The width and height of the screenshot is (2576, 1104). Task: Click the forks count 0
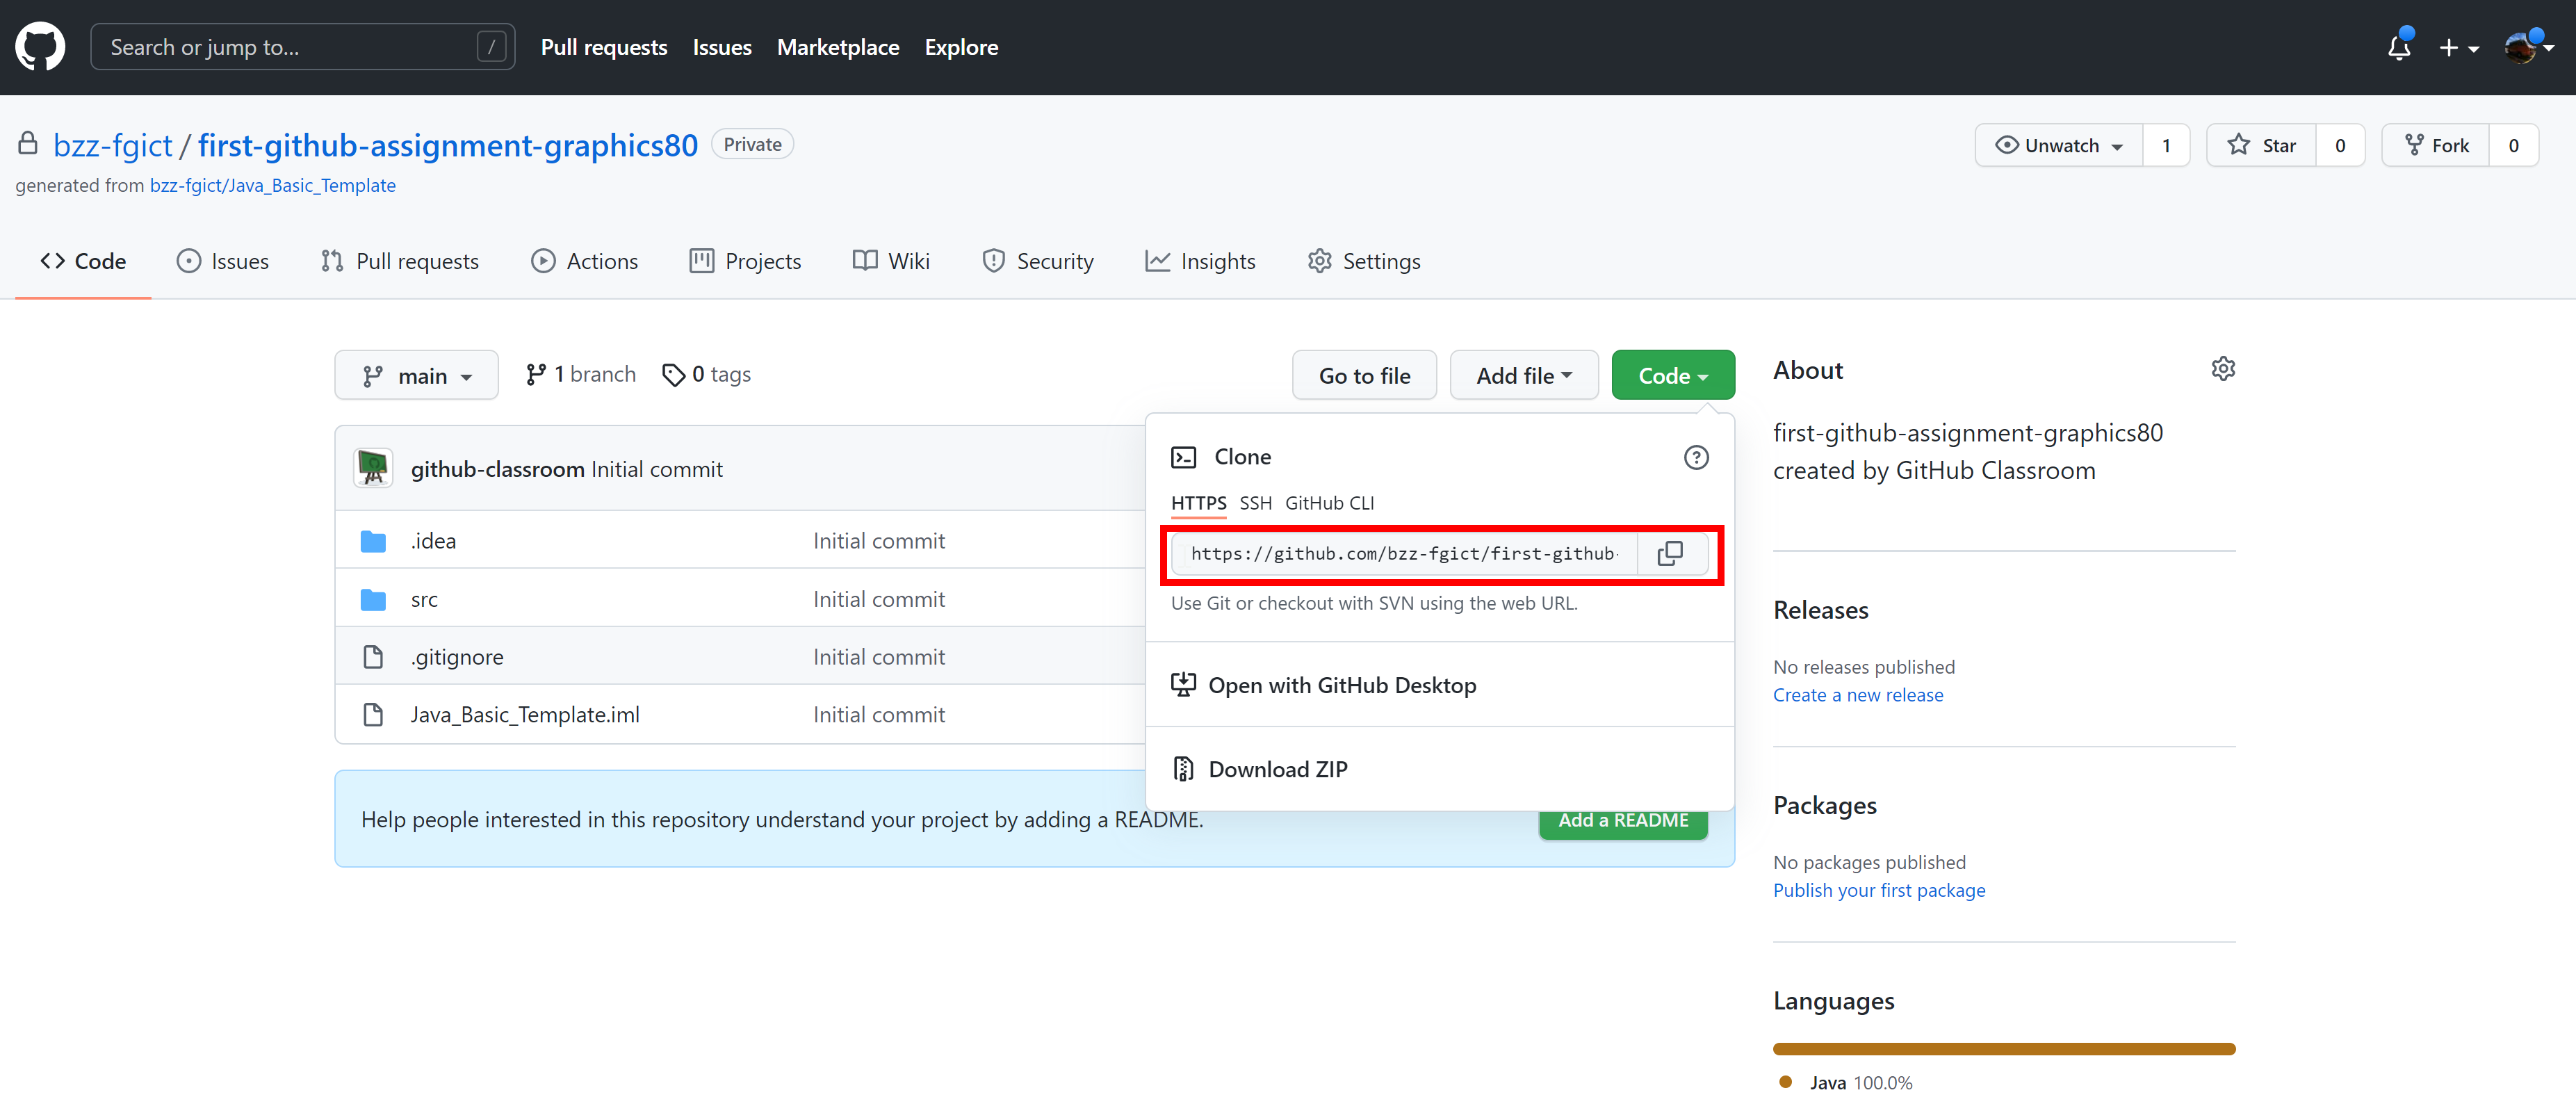(x=2513, y=145)
